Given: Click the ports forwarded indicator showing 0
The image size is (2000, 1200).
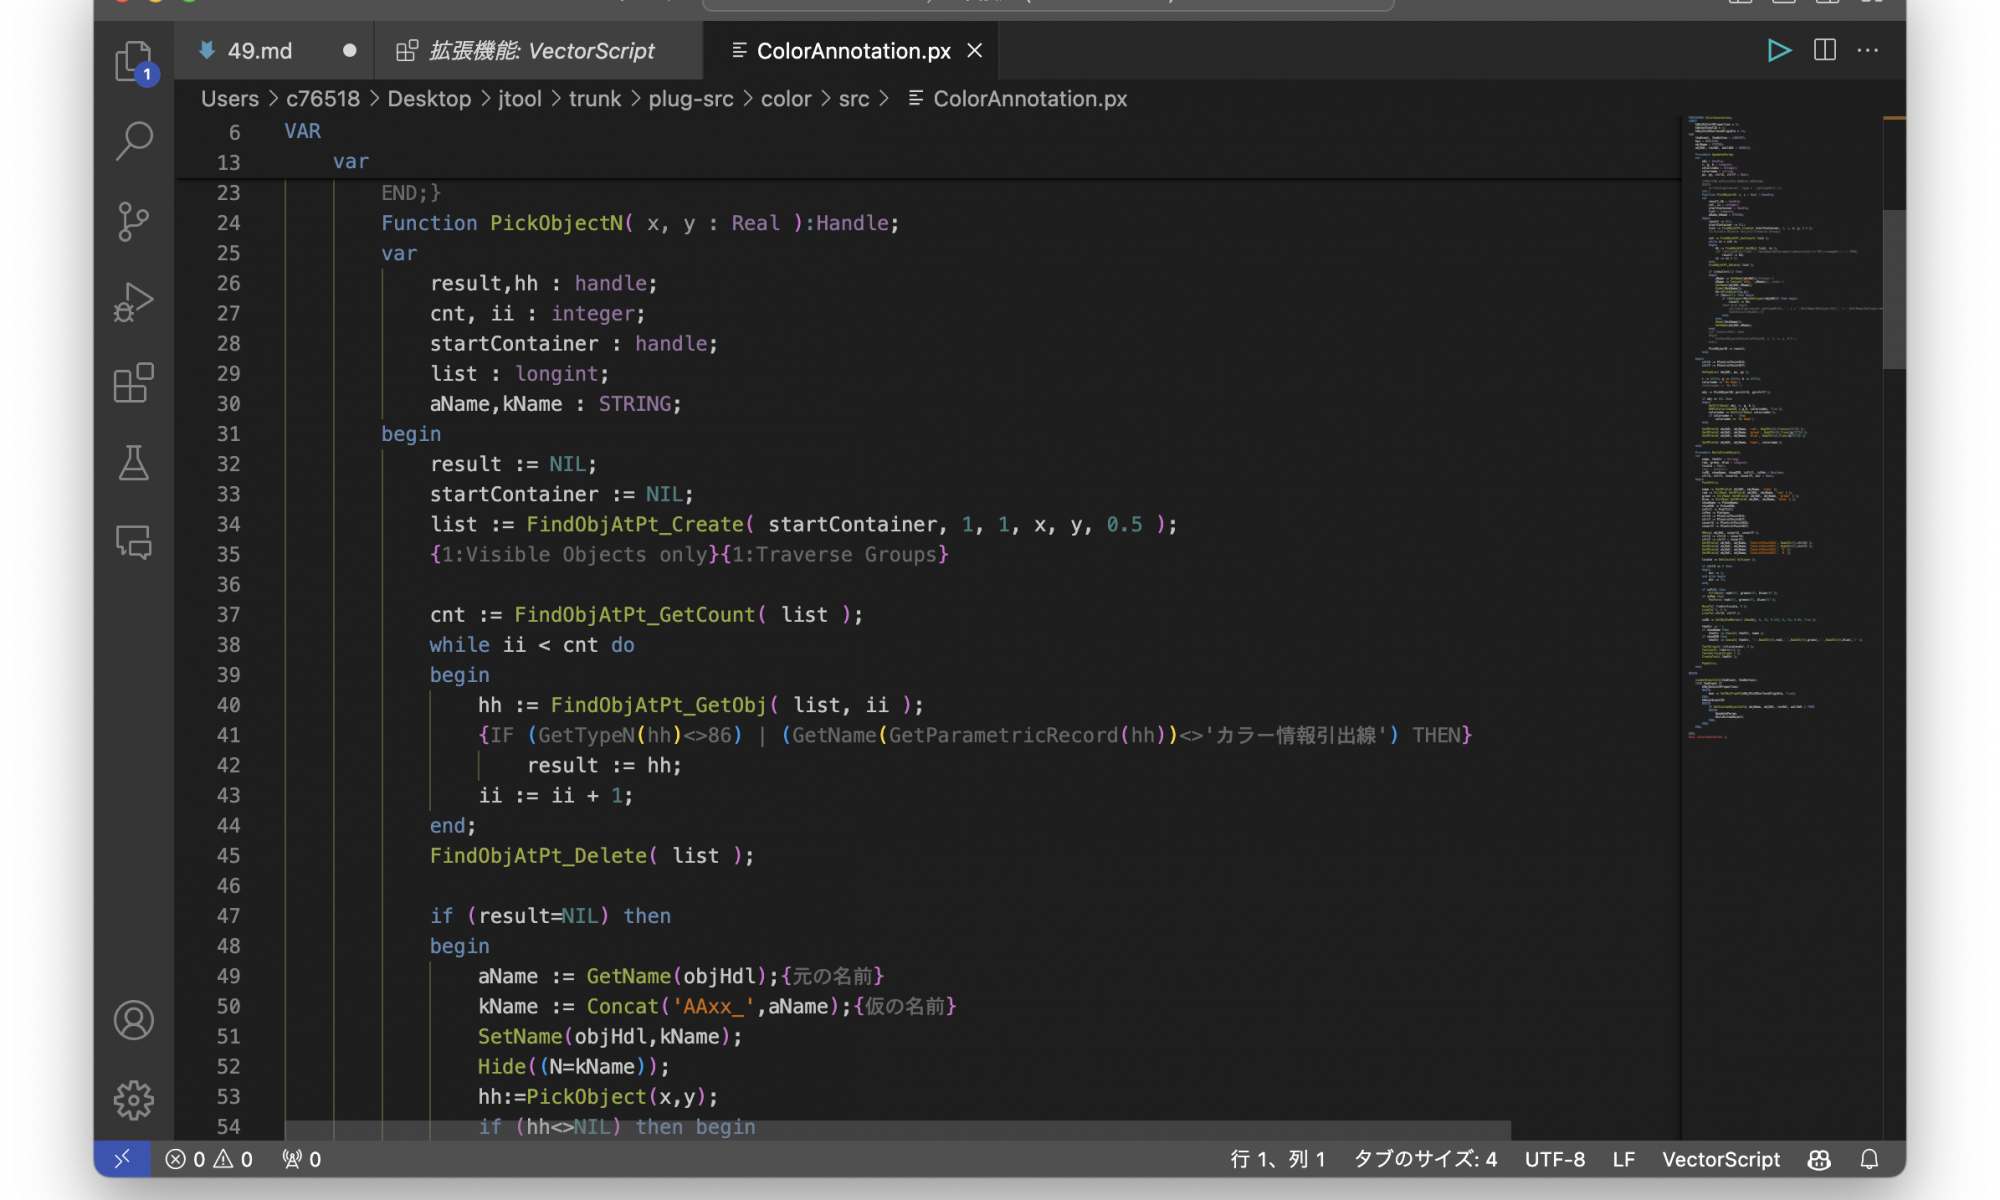Looking at the screenshot, I should (x=301, y=1159).
